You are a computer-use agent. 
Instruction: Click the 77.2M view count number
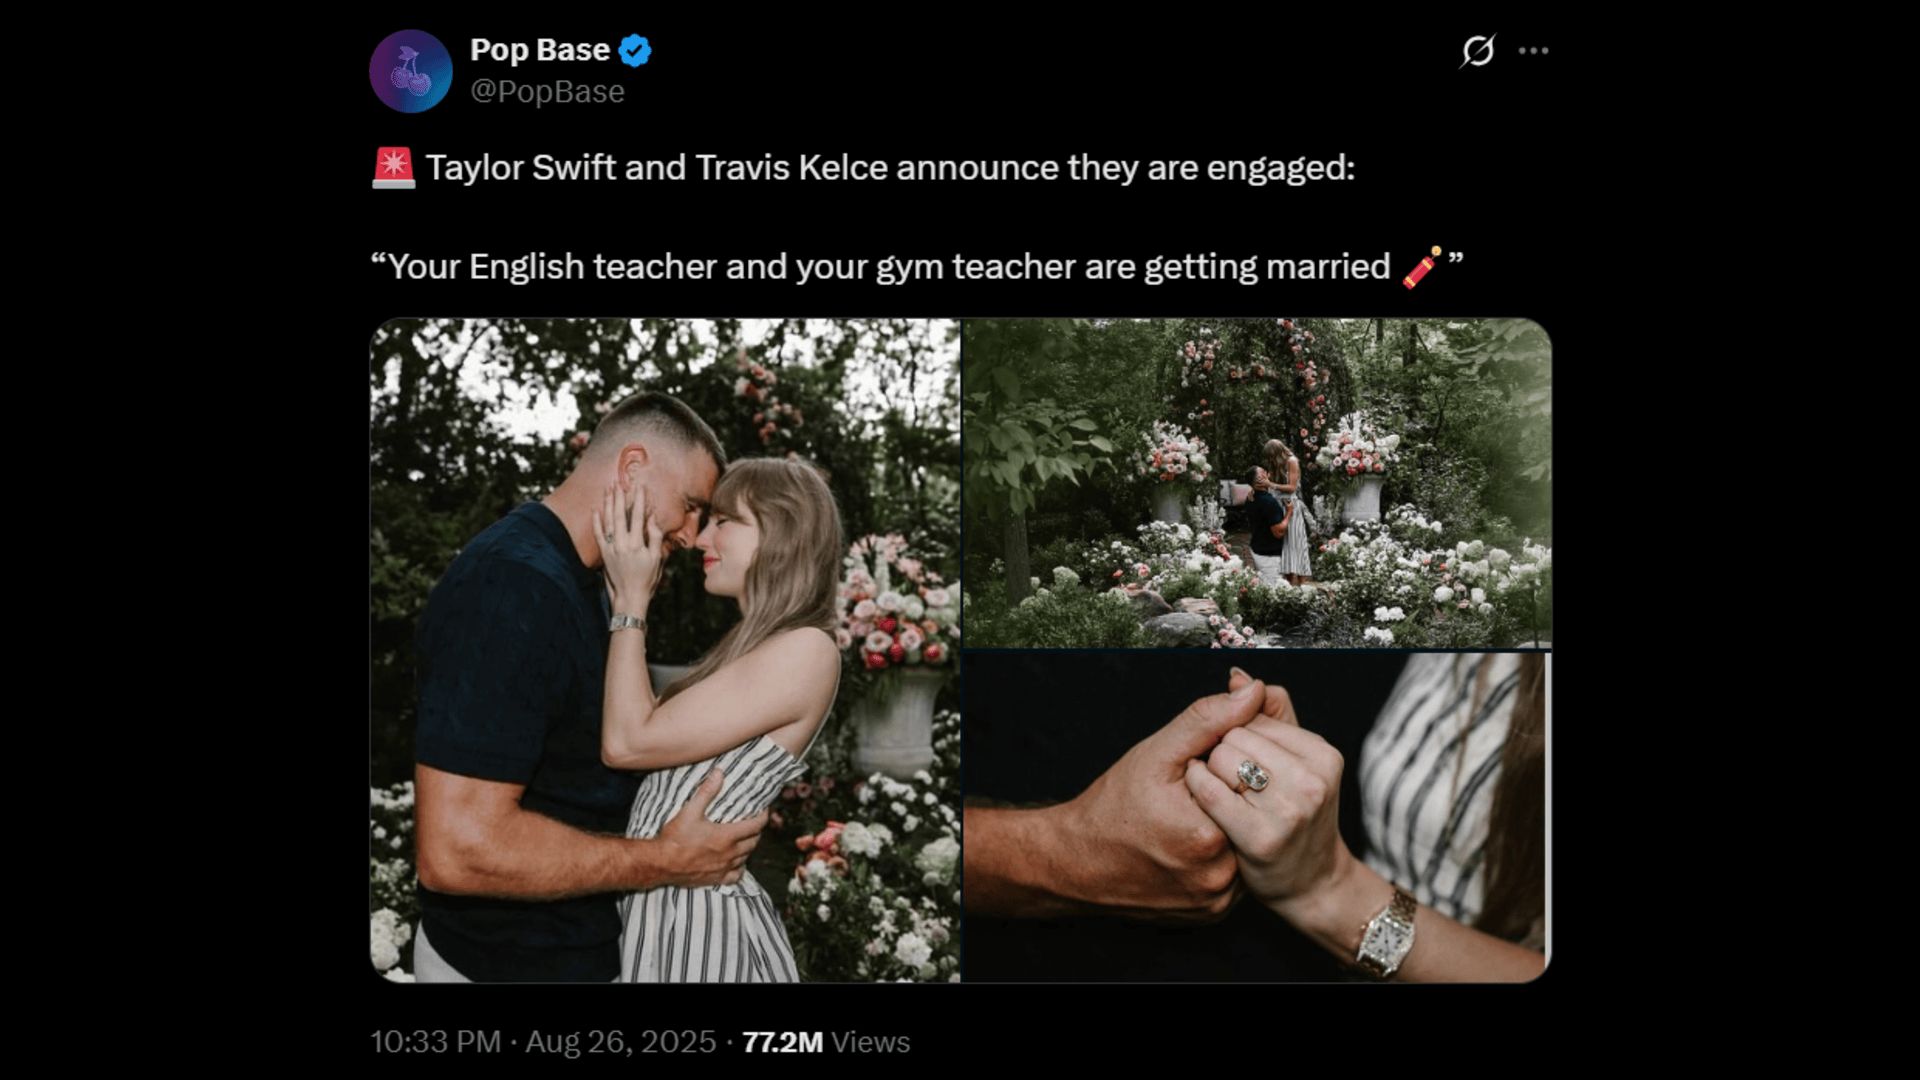coord(782,1042)
